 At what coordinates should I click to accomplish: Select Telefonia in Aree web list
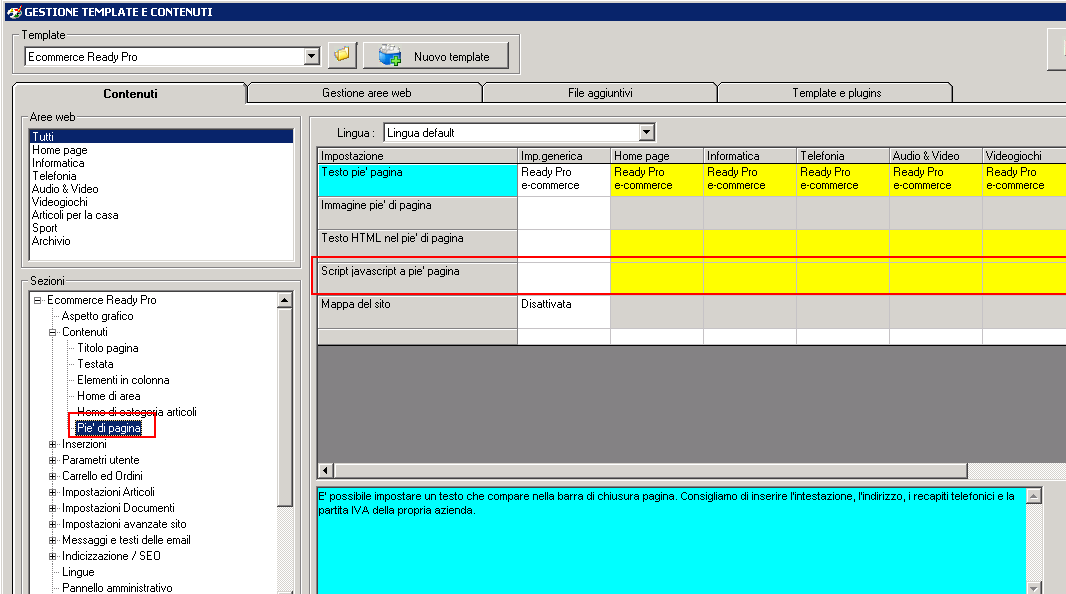click(54, 175)
